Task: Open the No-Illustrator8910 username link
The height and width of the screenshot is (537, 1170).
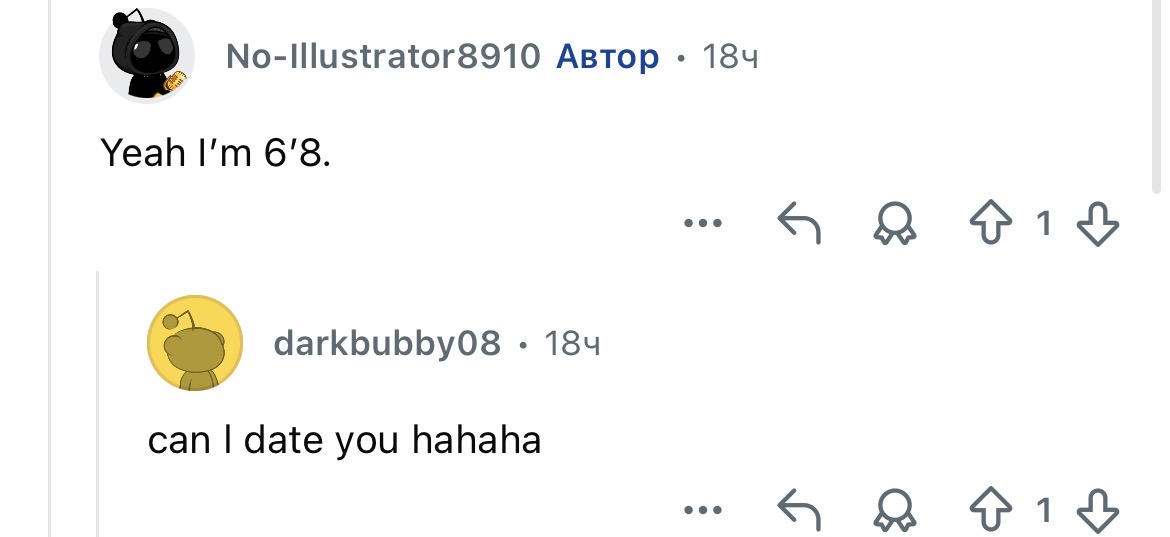Action: 383,57
